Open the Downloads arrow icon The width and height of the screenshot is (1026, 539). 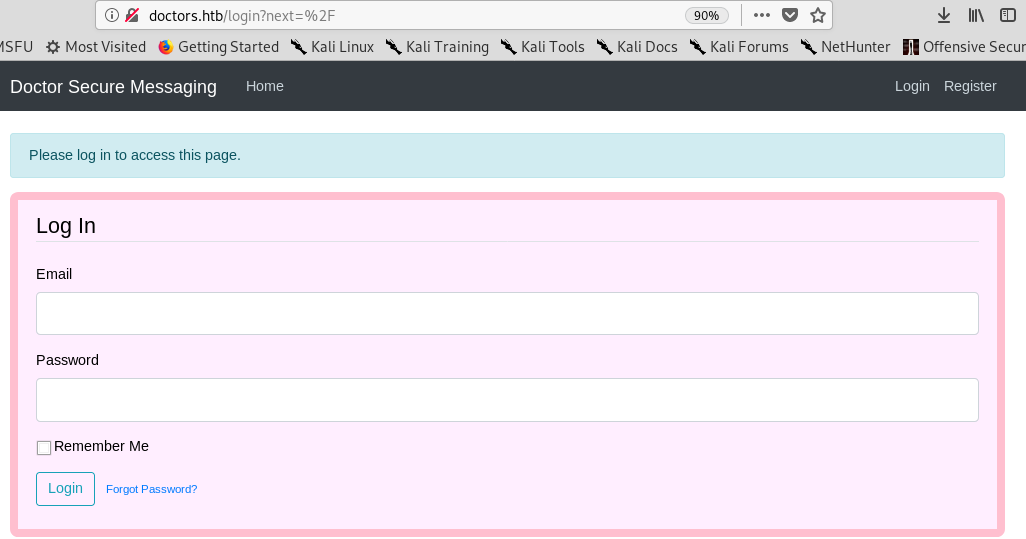pos(944,15)
